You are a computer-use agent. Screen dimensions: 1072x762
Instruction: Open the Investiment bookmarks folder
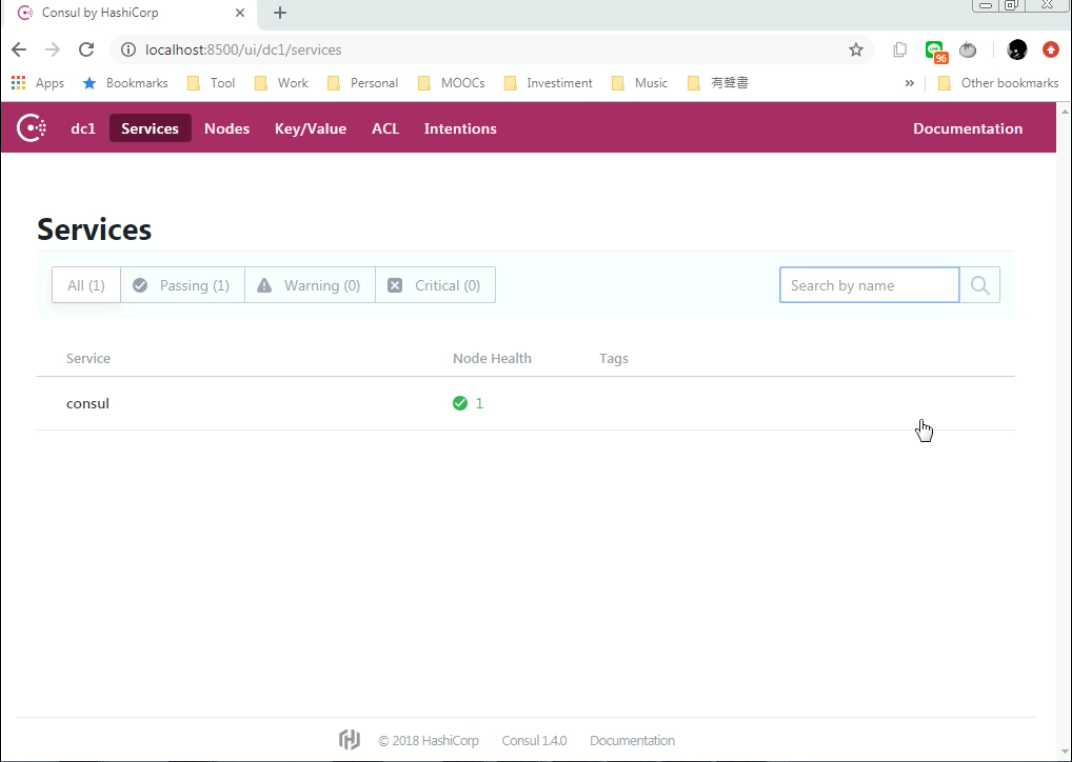point(548,83)
